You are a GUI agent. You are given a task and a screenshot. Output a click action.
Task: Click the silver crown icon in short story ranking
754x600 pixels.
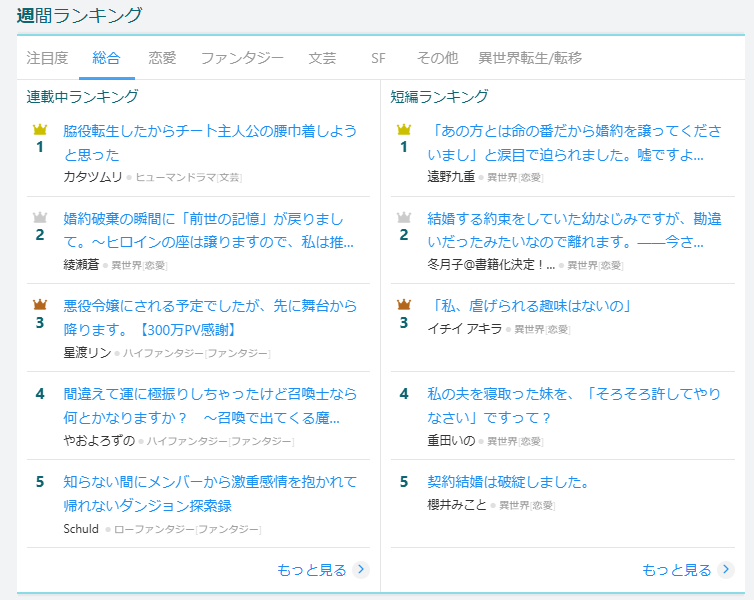coord(404,217)
